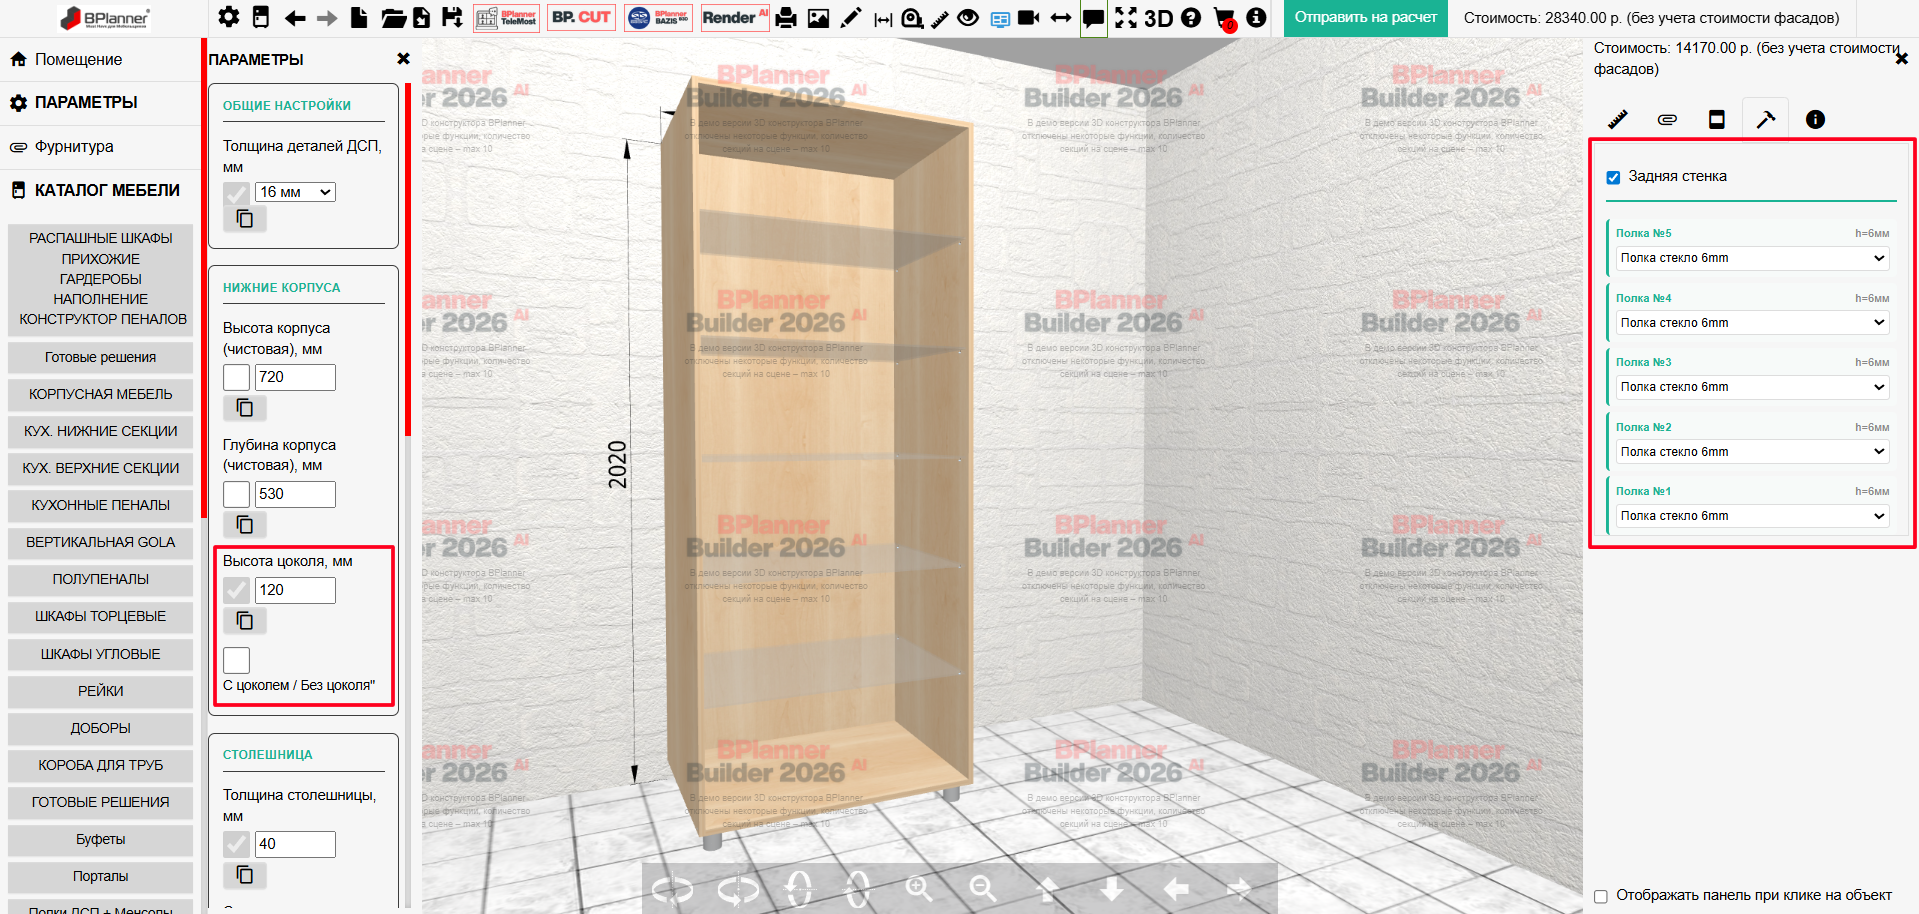Select the ruler measure tool in top toolbar
The width and height of the screenshot is (1919, 914).
(x=940, y=18)
